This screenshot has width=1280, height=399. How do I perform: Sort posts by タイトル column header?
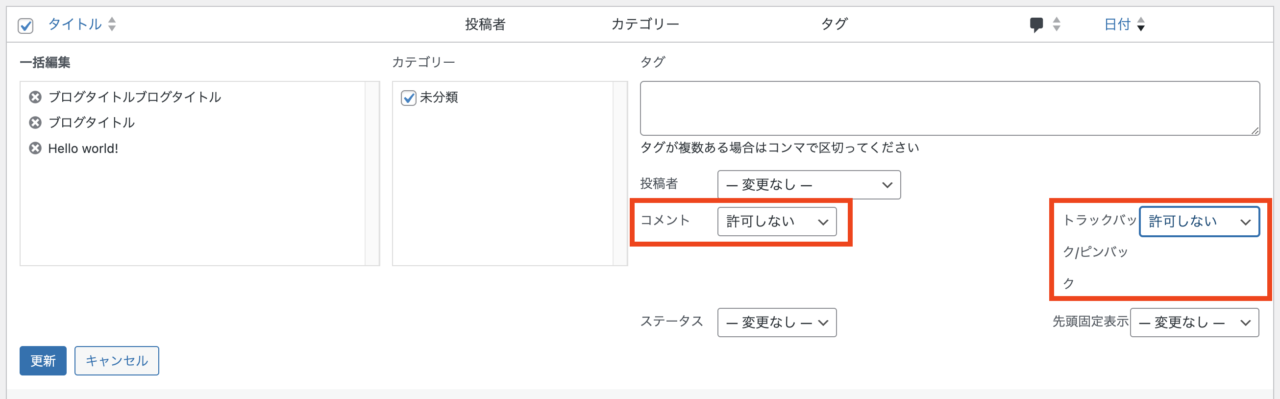(x=75, y=24)
